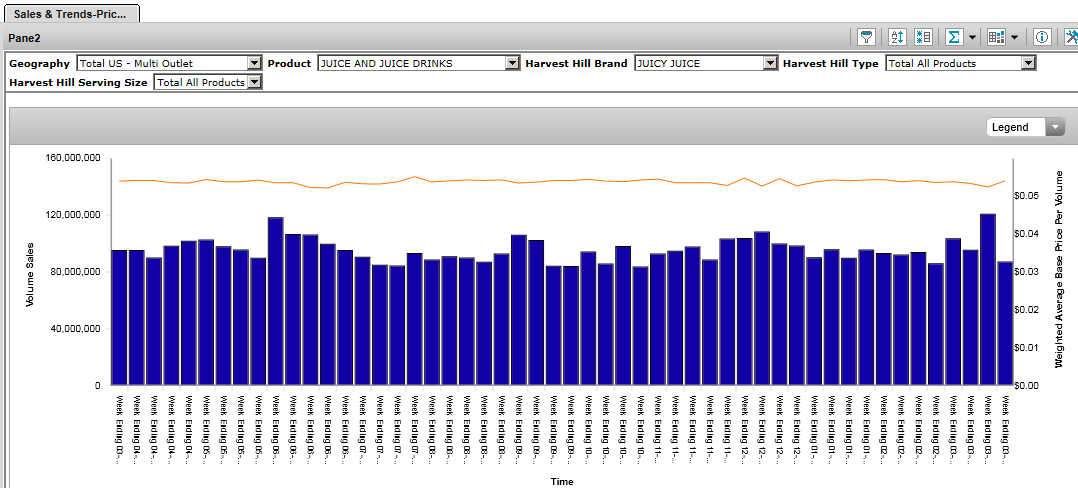Click the Volume Sales axis label
The width and height of the screenshot is (1078, 488).
click(x=30, y=272)
